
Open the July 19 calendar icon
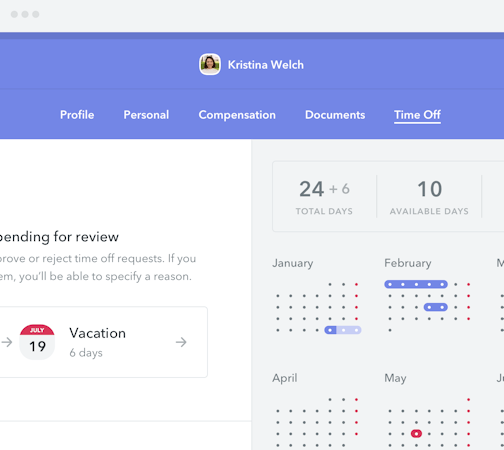37,342
